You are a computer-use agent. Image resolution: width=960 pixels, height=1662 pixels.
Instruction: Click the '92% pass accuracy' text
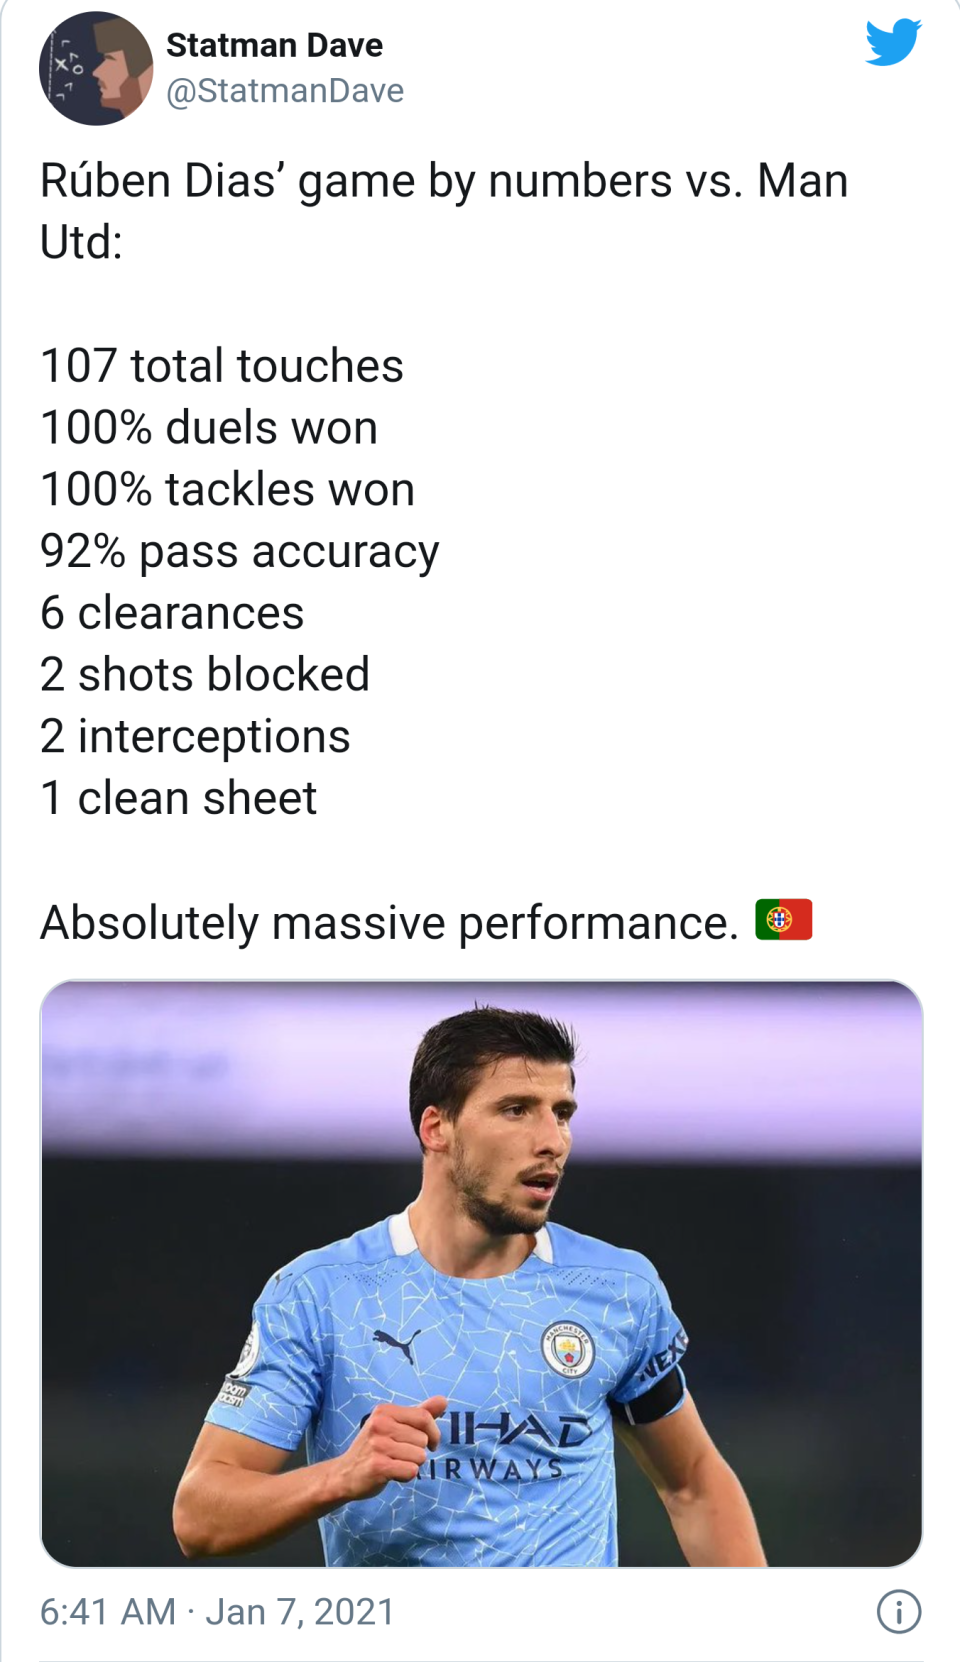click(x=239, y=552)
